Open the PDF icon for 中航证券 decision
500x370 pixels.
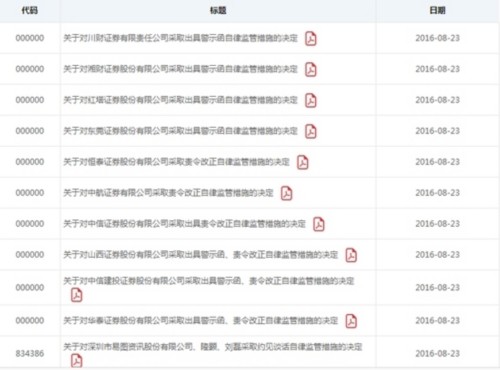[286, 193]
